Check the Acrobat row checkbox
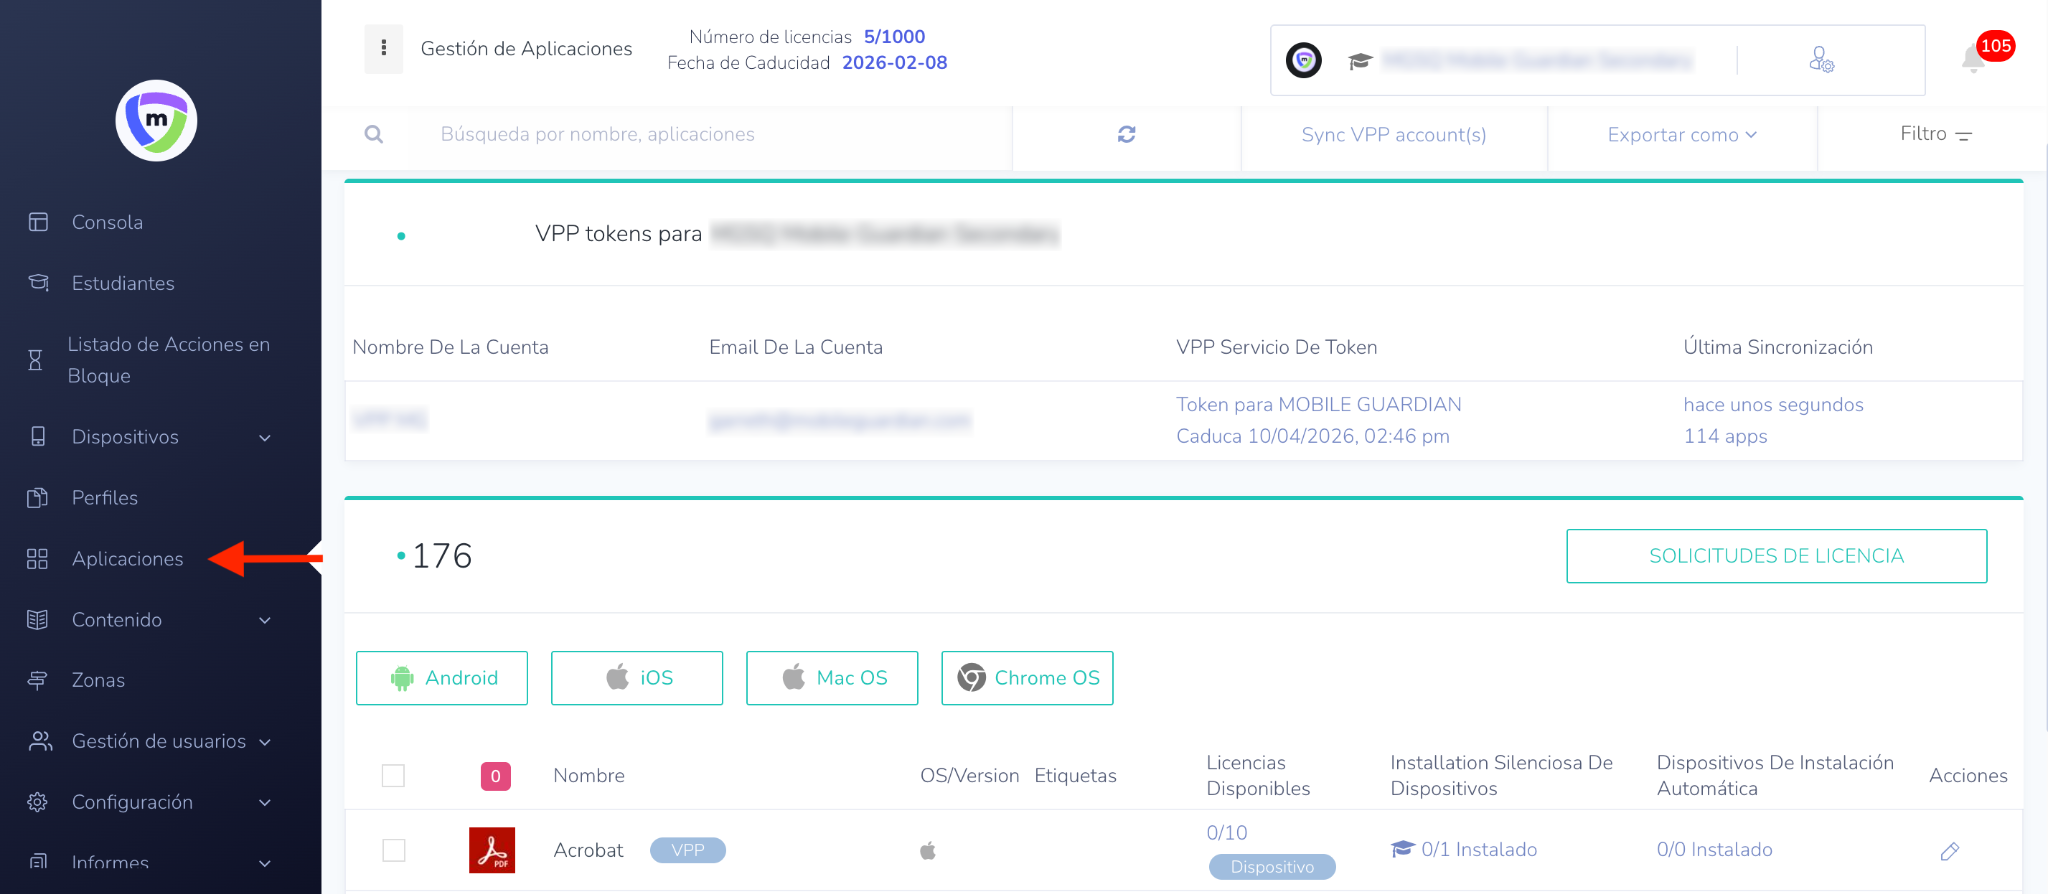2048x894 pixels. point(394,850)
